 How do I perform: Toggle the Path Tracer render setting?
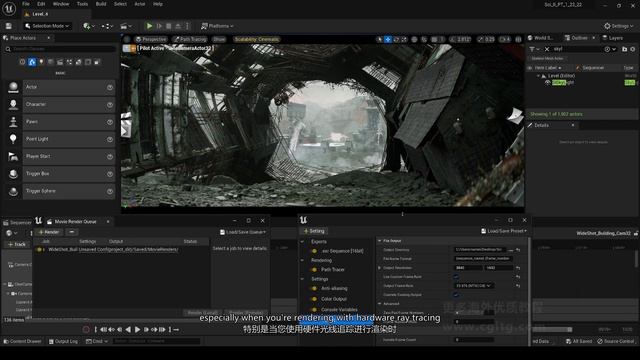(x=314, y=269)
